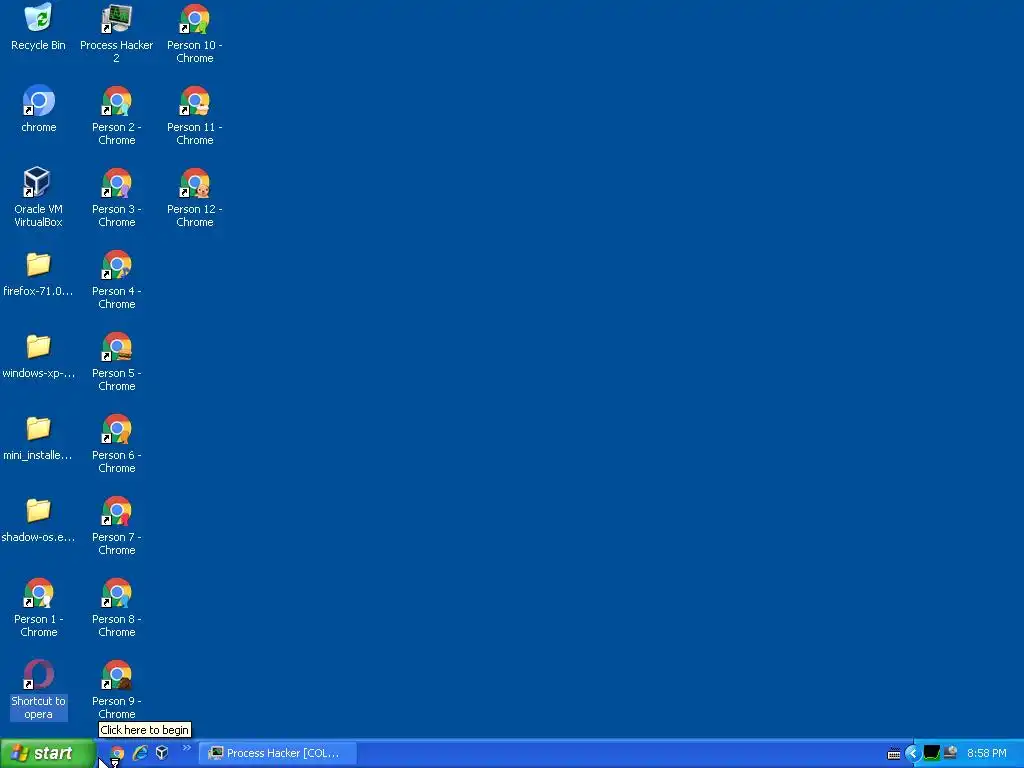Open the Process Hacker black graph tray icon
The image size is (1024, 768).
(932, 753)
